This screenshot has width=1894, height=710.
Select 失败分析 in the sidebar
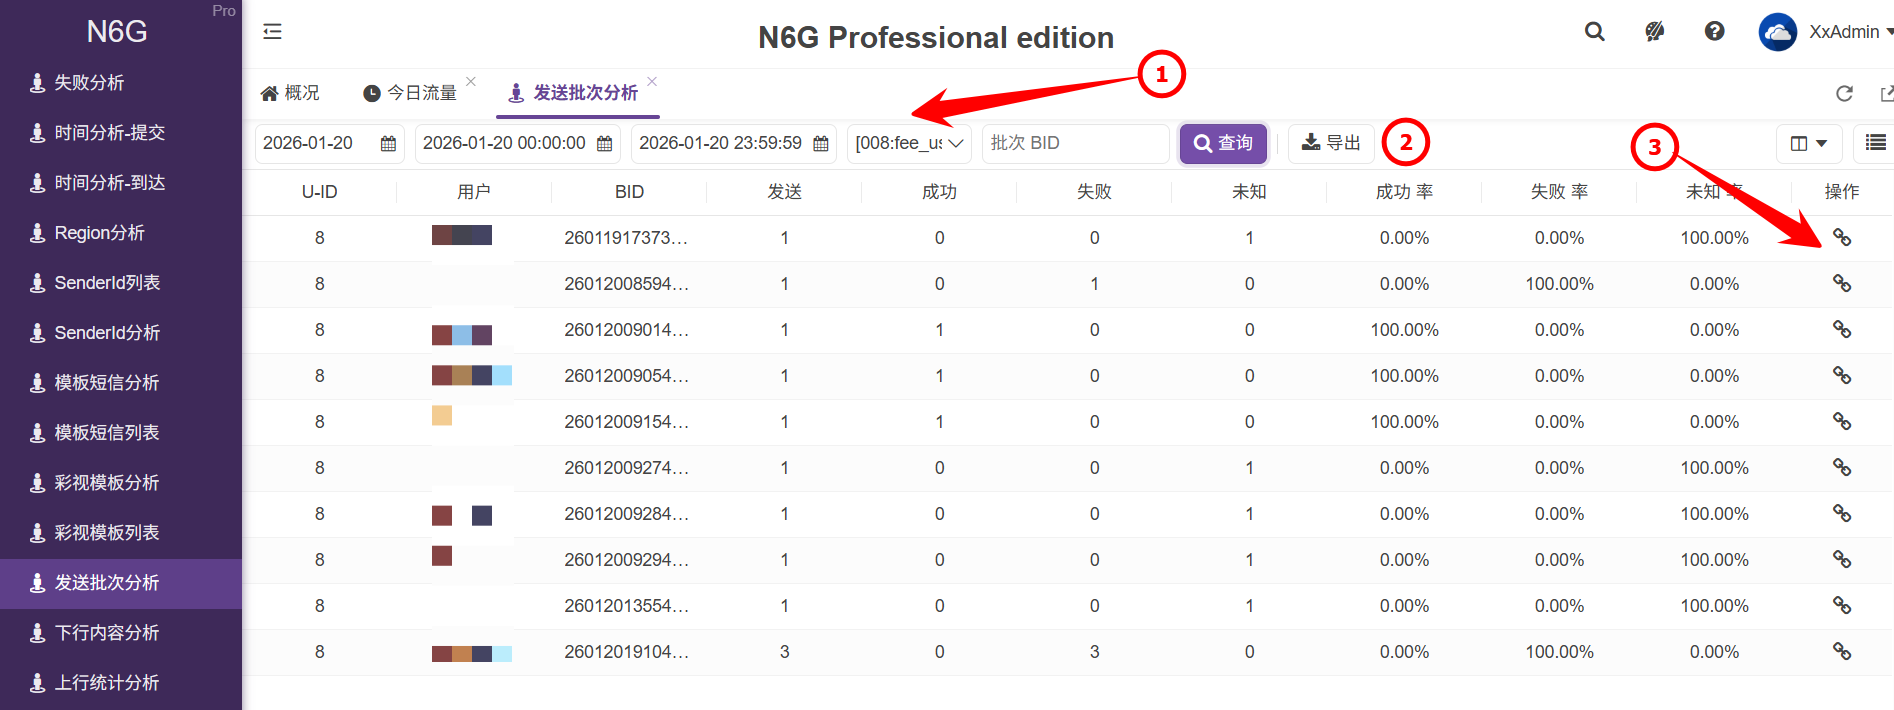(x=89, y=83)
